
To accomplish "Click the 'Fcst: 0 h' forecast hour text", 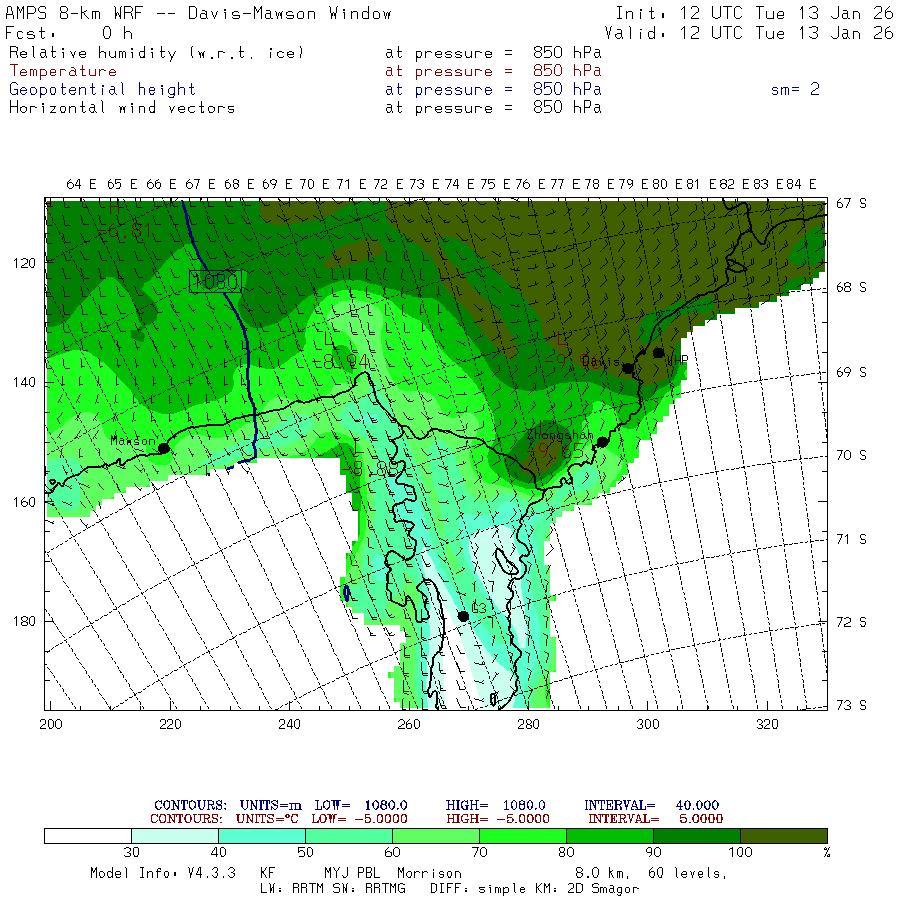I will (69, 33).
